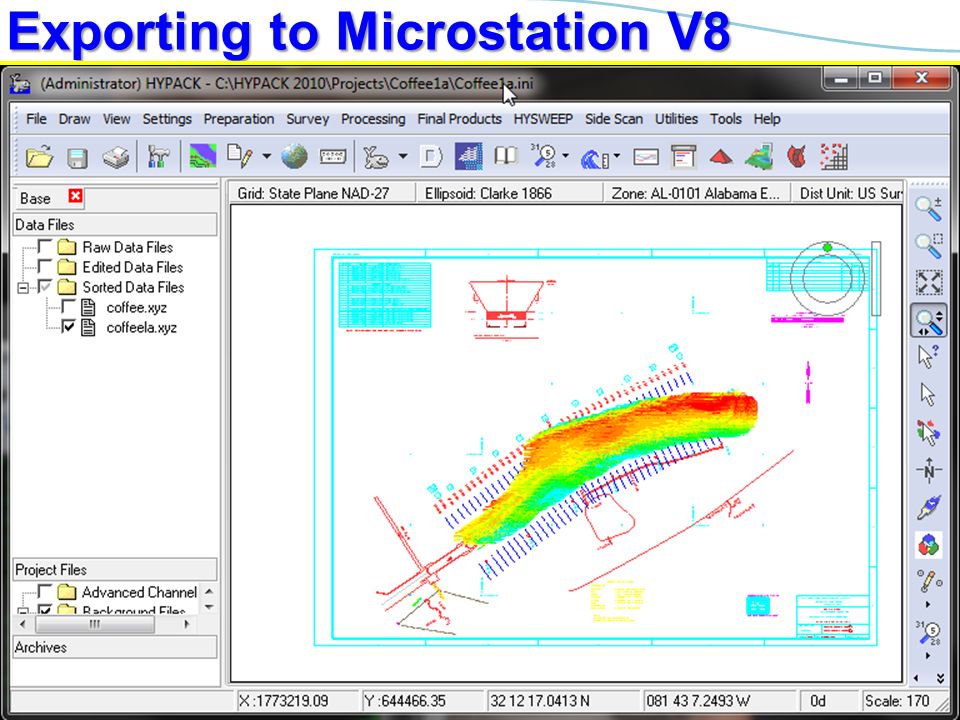
Task: Open dropdown arrow beside wave tide icon
Action: pyautogui.click(x=617, y=156)
